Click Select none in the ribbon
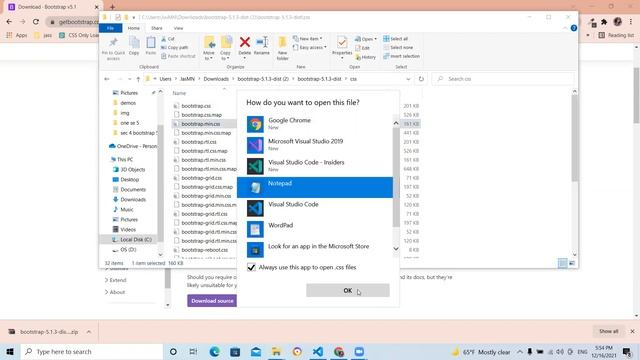This screenshot has height=360, width=640. pyautogui.click(x=398, y=47)
